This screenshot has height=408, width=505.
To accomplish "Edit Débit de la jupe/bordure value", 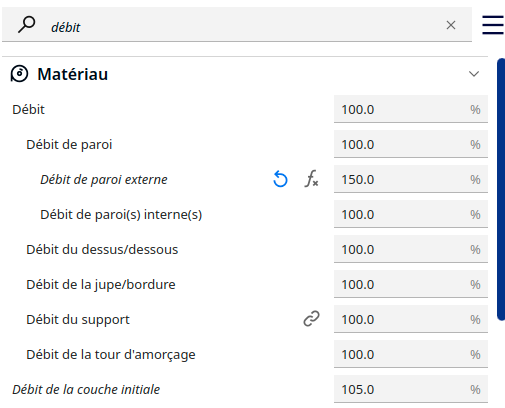I will click(411, 284).
